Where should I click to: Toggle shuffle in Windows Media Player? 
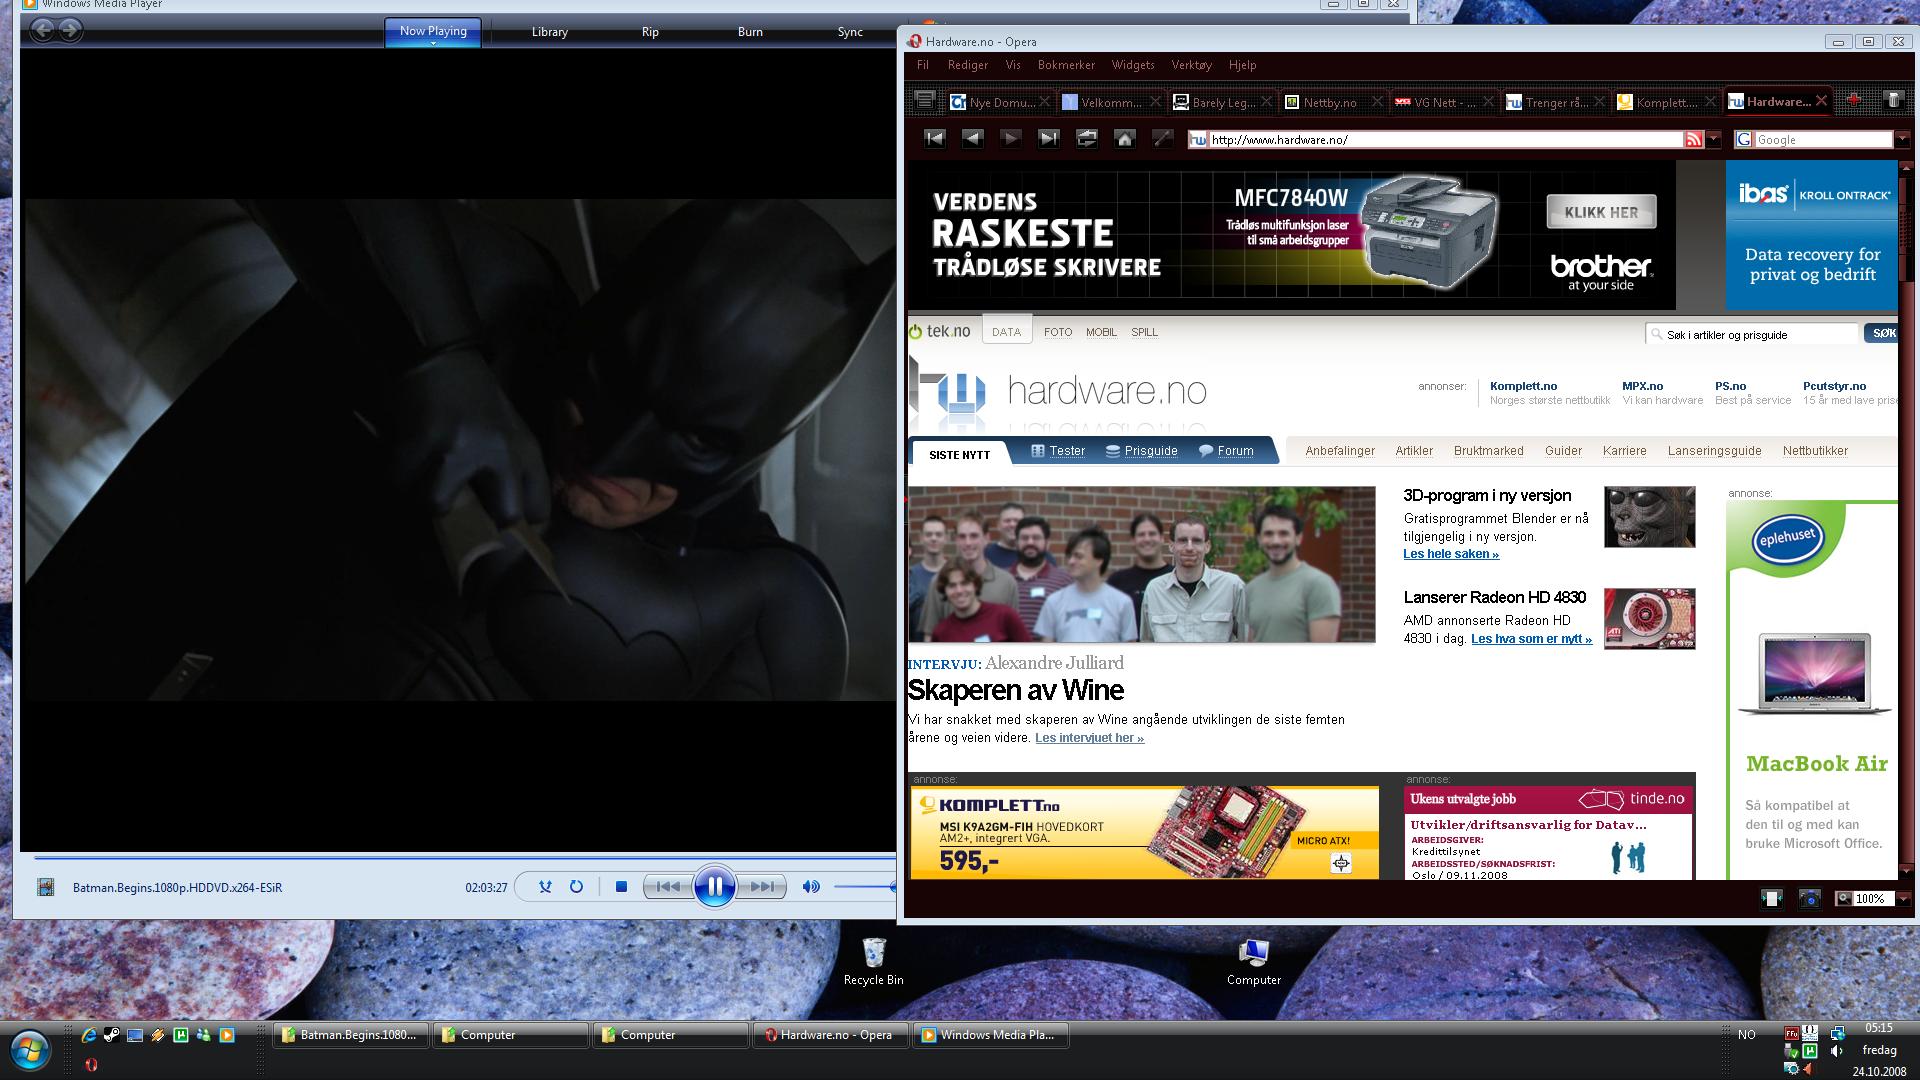(x=545, y=886)
